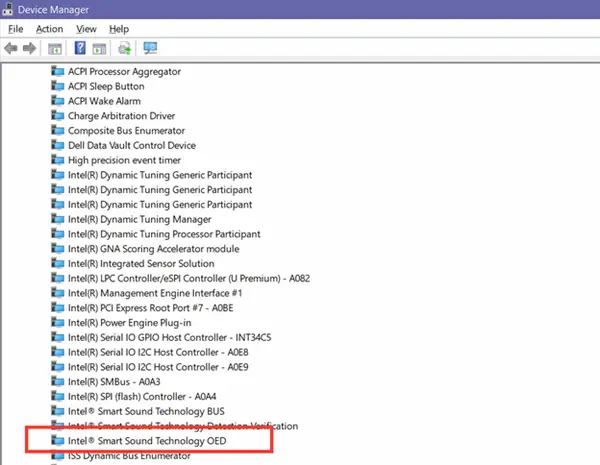Image resolution: width=600 pixels, height=465 pixels.
Task: Click icon beside Intel(R) Integrated Sensor Solution
Action: tap(58, 263)
